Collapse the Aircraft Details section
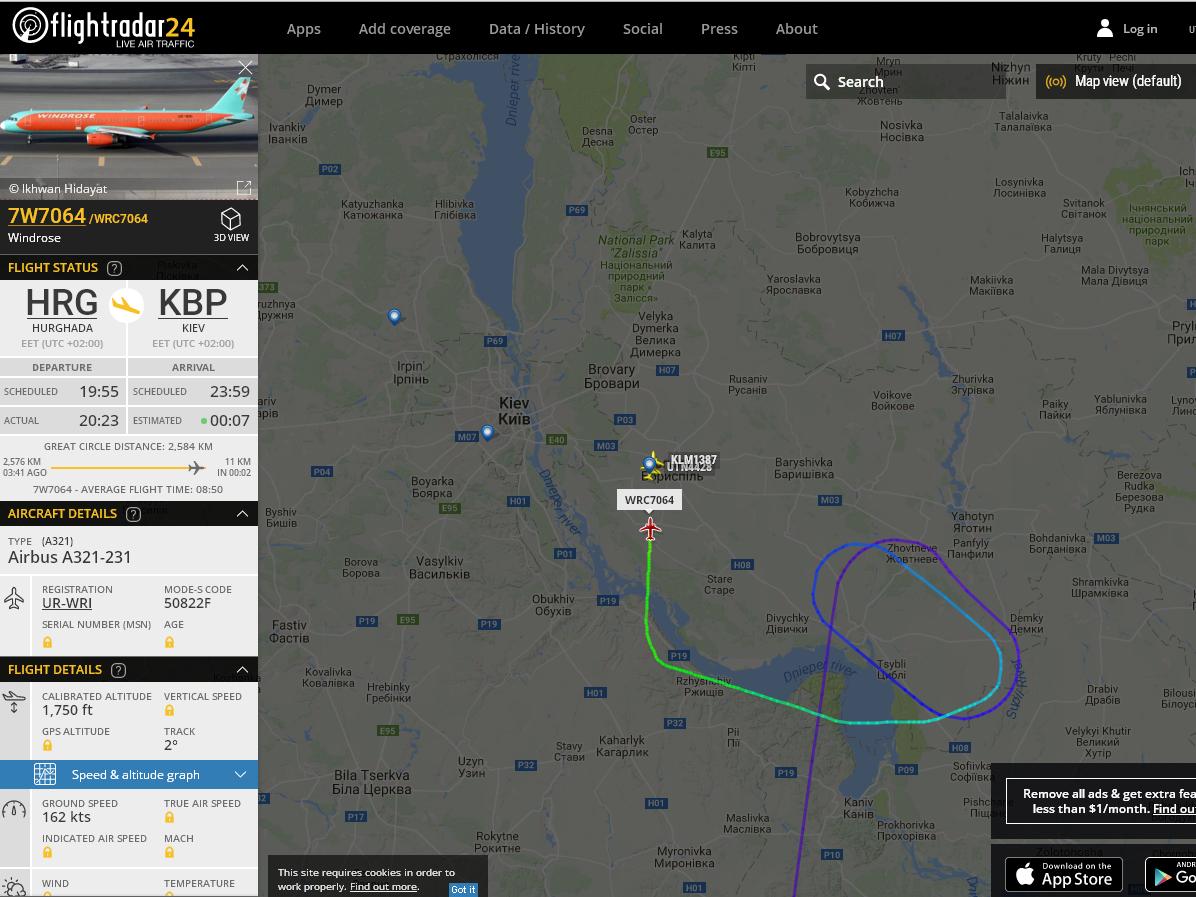 pyautogui.click(x=243, y=514)
